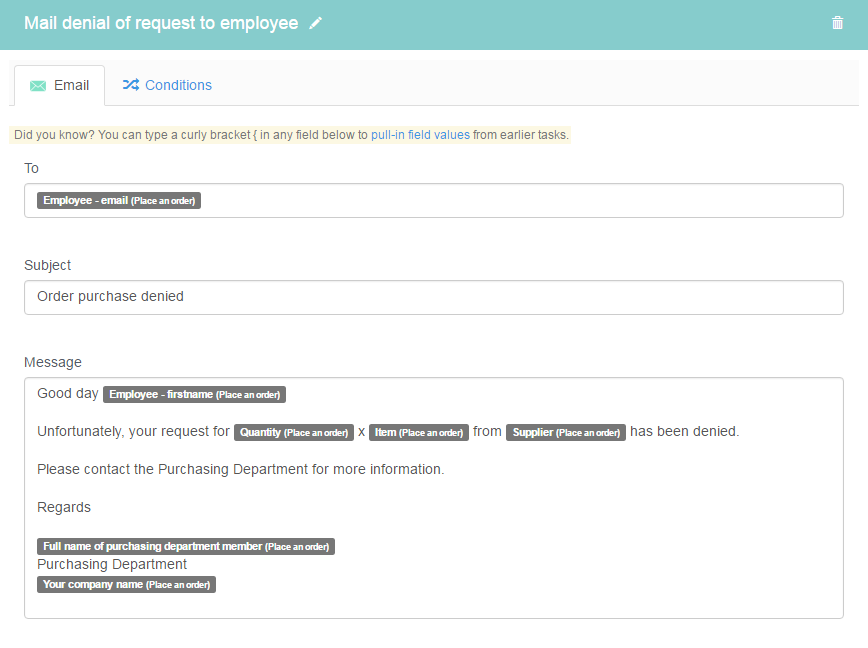Click on Purchasing Department text in message
This screenshot has width=868, height=648.
click(x=112, y=564)
